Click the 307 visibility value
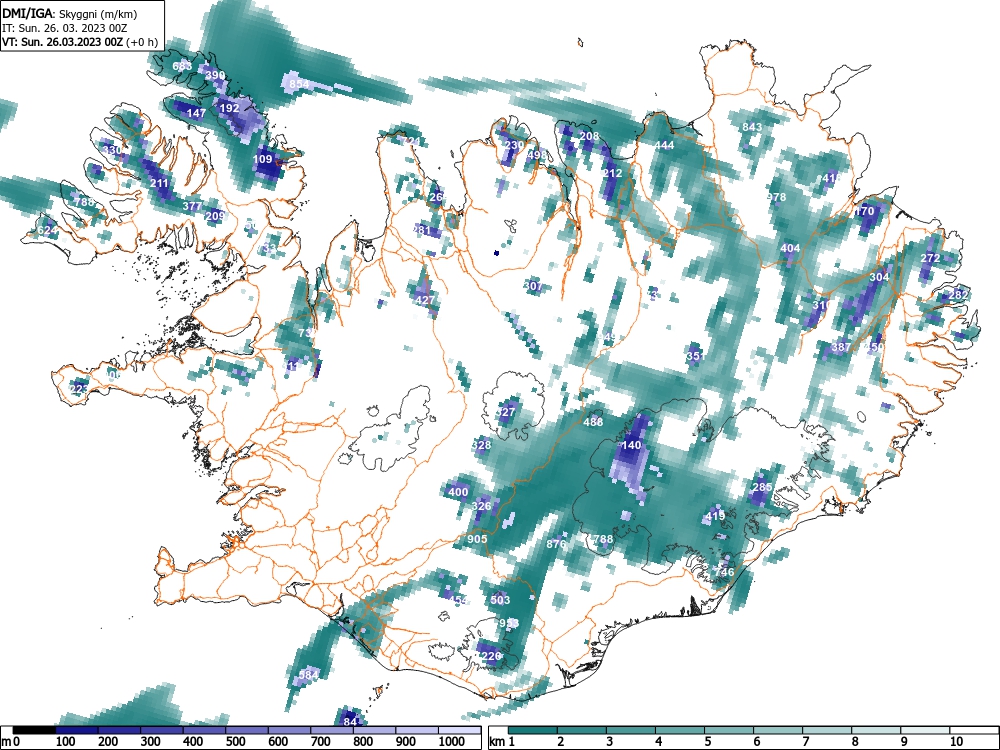 (x=533, y=286)
